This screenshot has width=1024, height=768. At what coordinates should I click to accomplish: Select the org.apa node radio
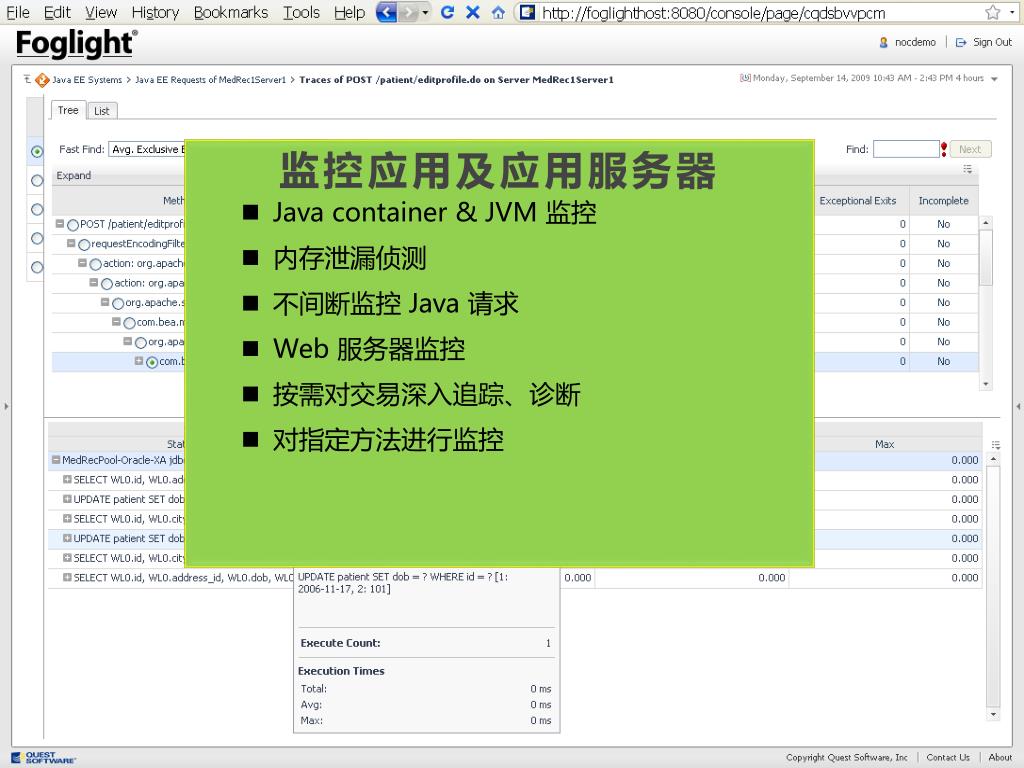pos(140,342)
